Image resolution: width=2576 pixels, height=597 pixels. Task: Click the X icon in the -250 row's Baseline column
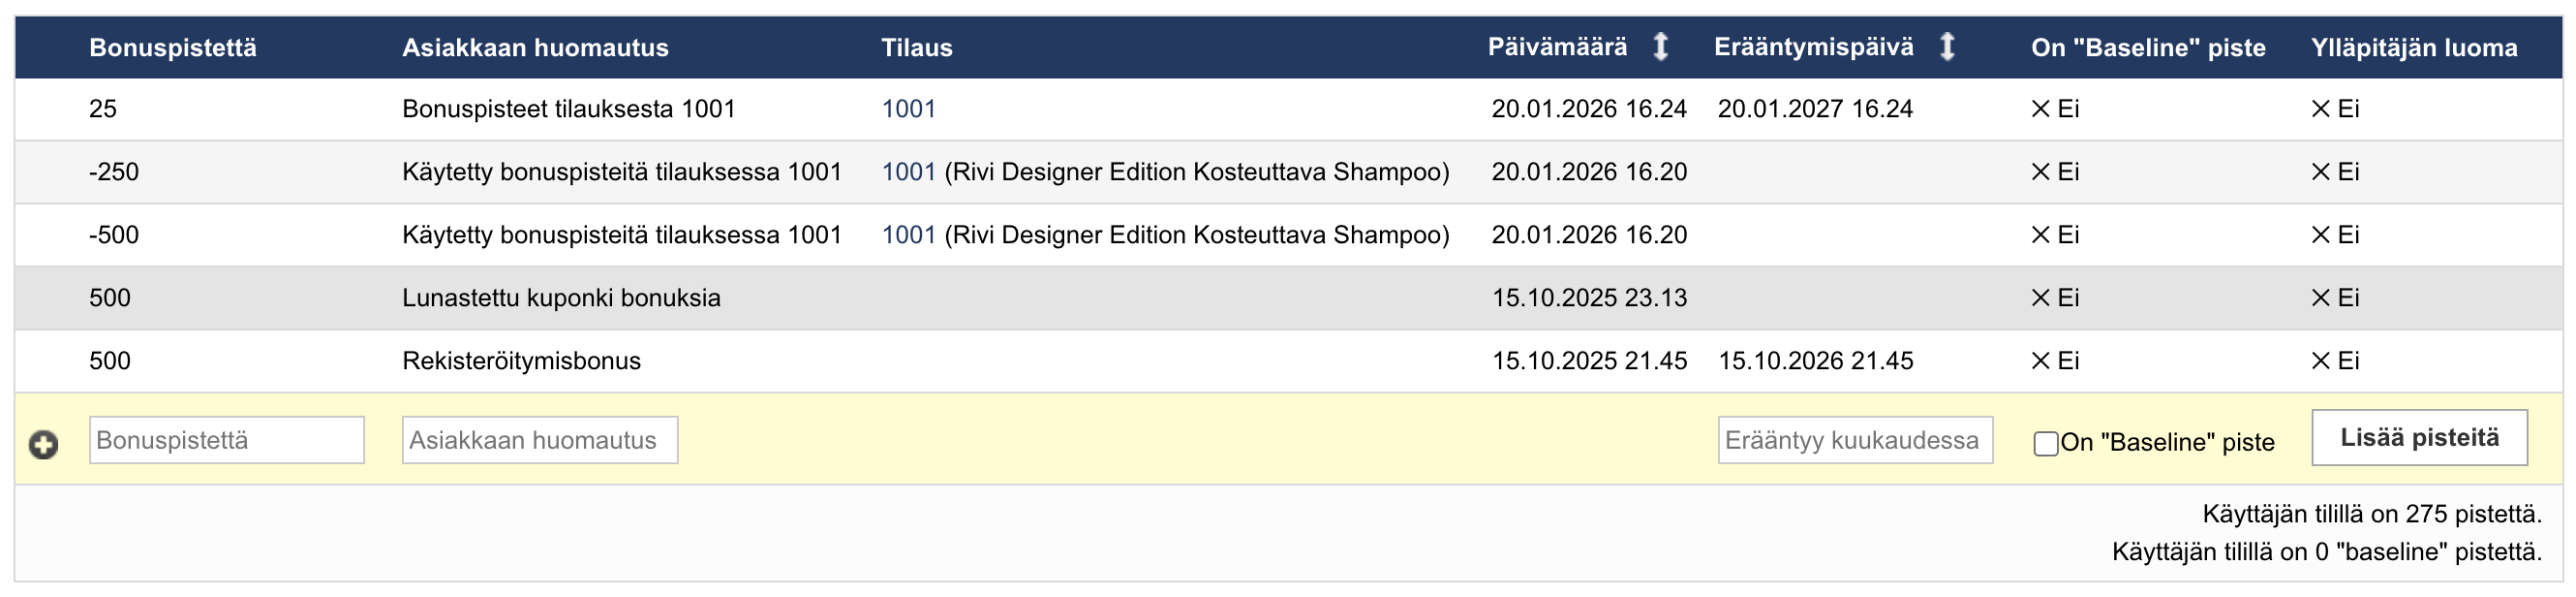pos(2041,172)
